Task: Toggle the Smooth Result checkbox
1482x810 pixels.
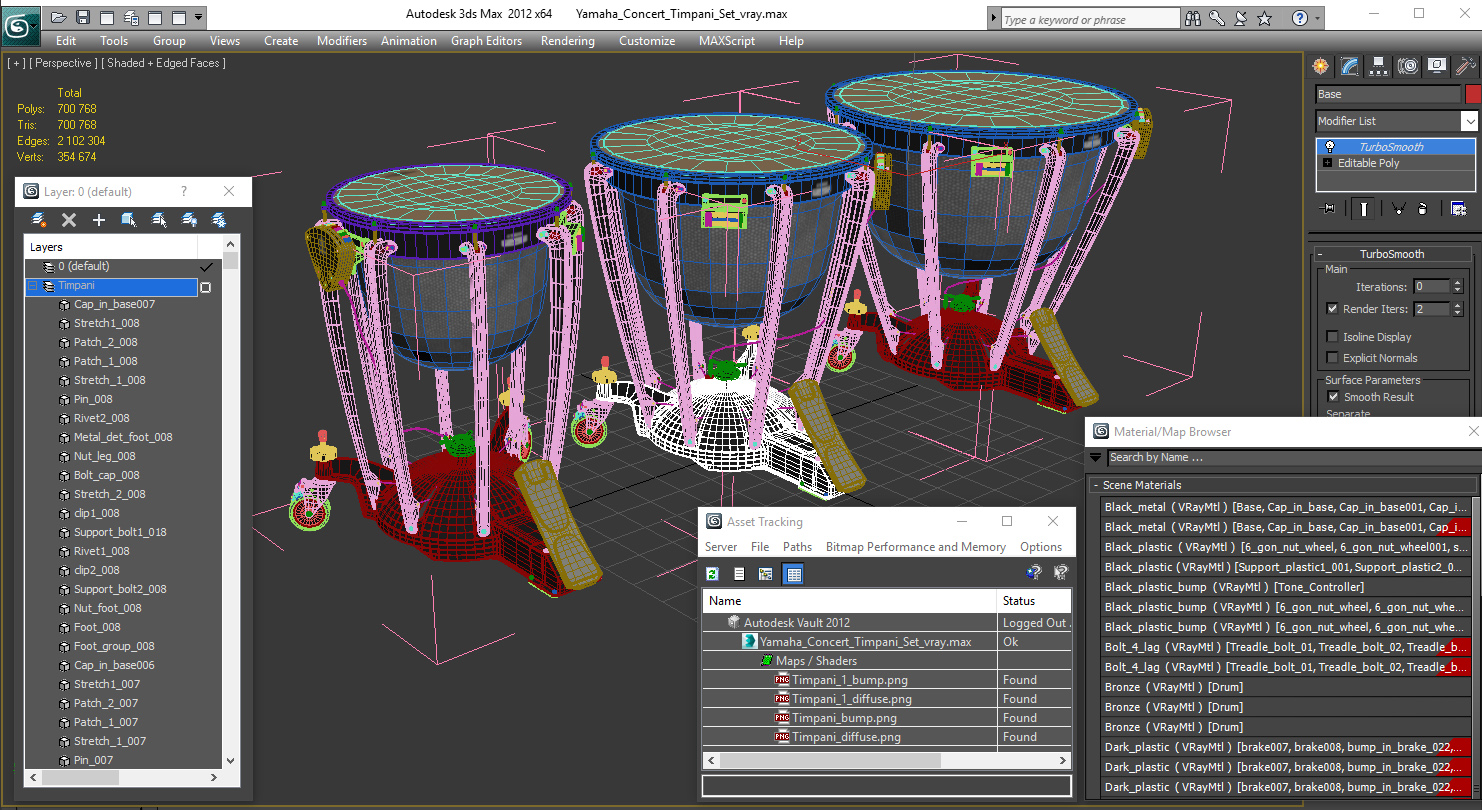Action: (1332, 397)
